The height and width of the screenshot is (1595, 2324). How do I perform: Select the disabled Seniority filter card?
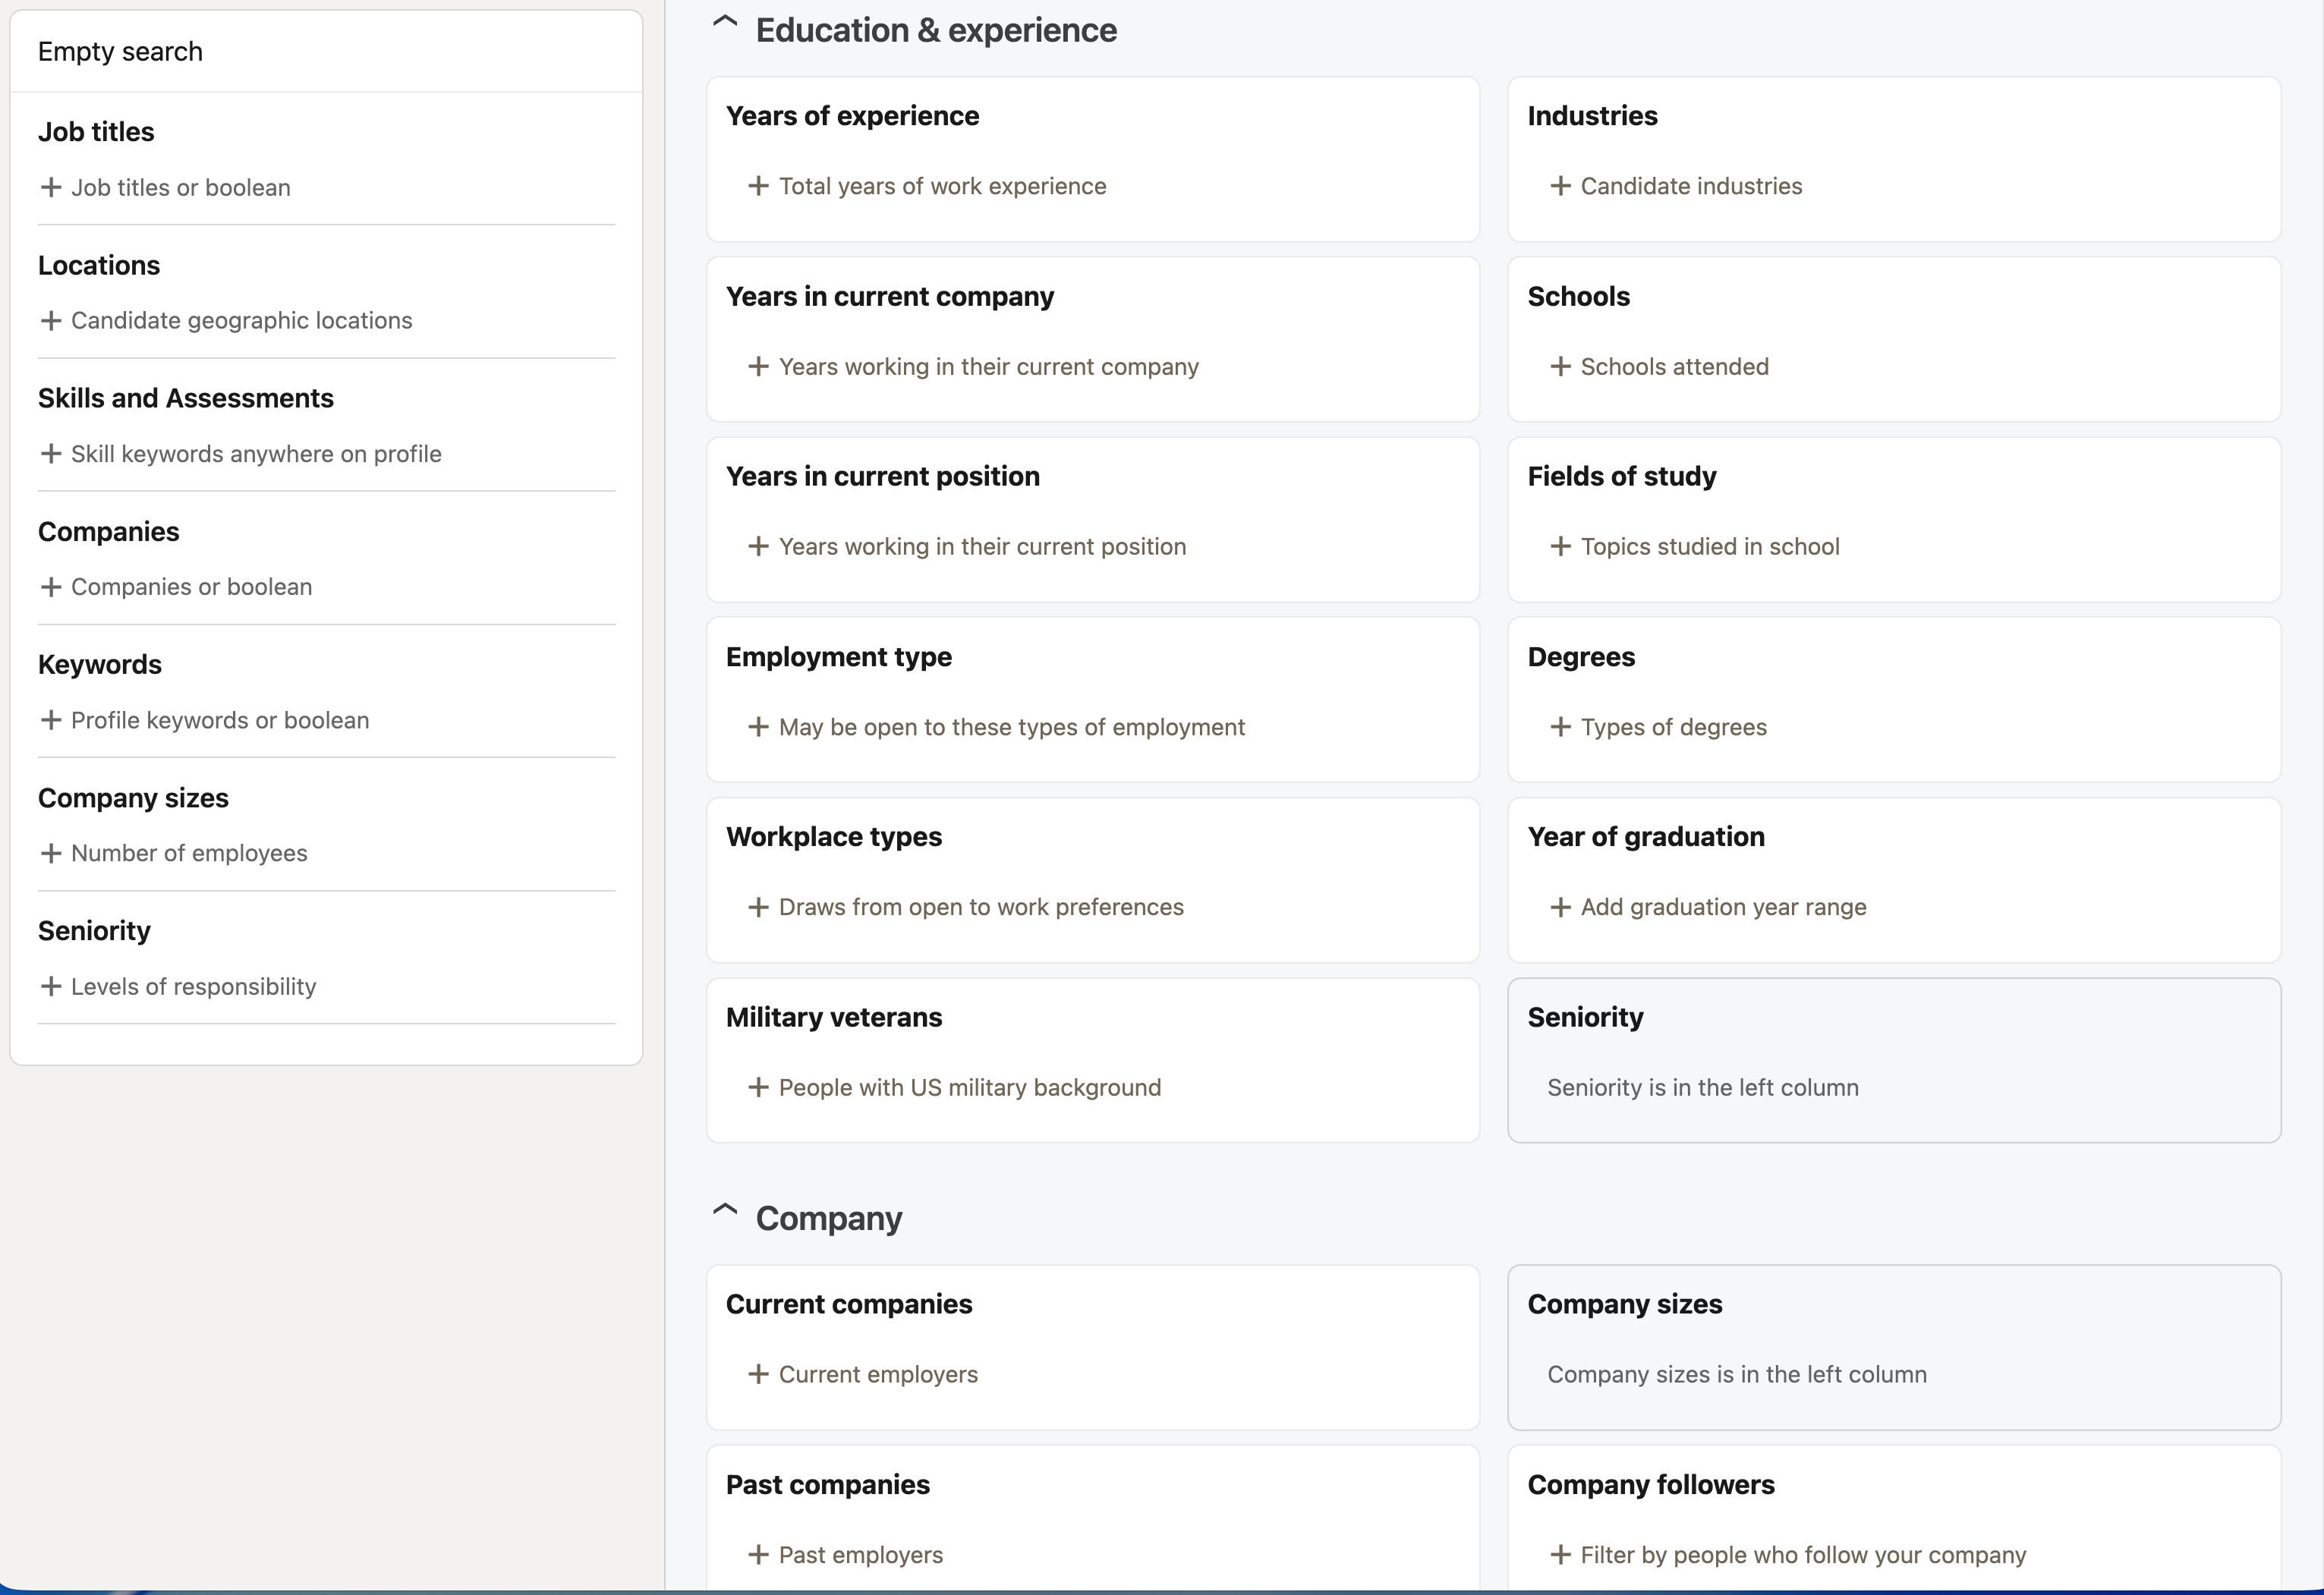1893,1060
